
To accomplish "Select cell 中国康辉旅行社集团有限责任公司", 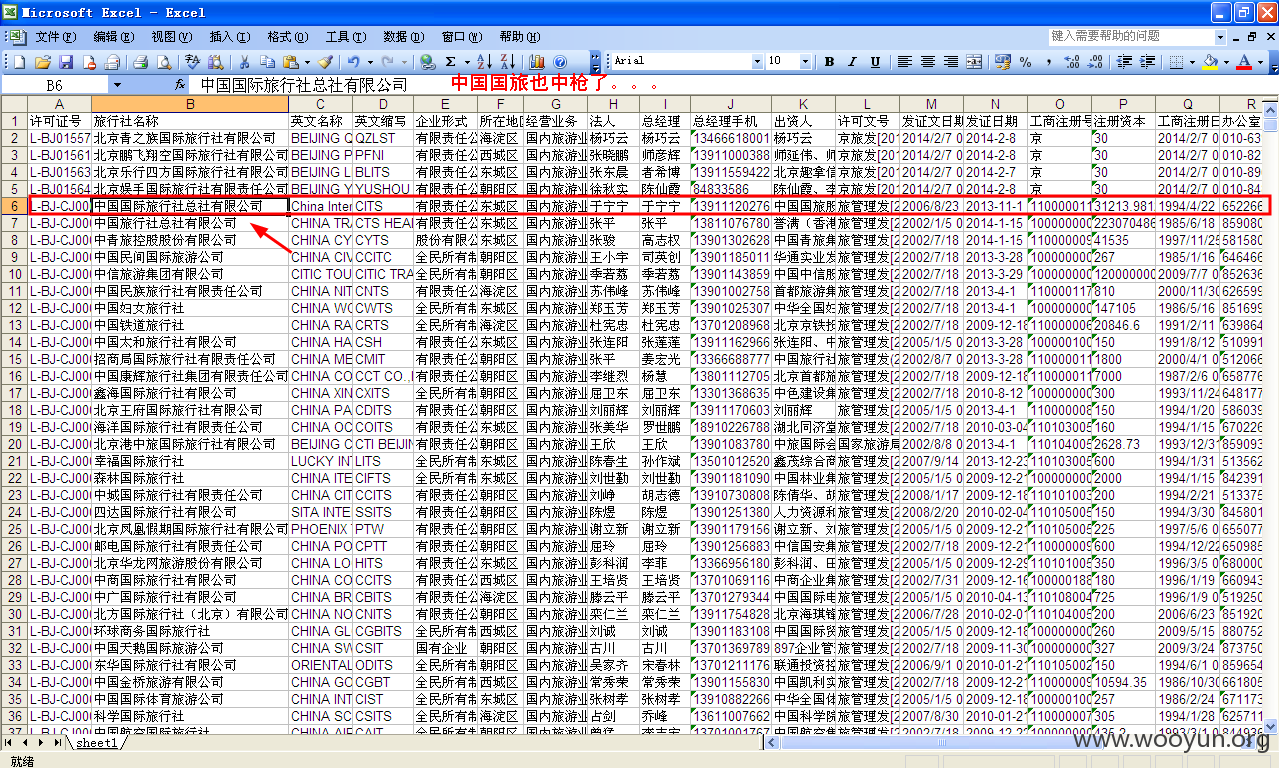I will [190, 376].
